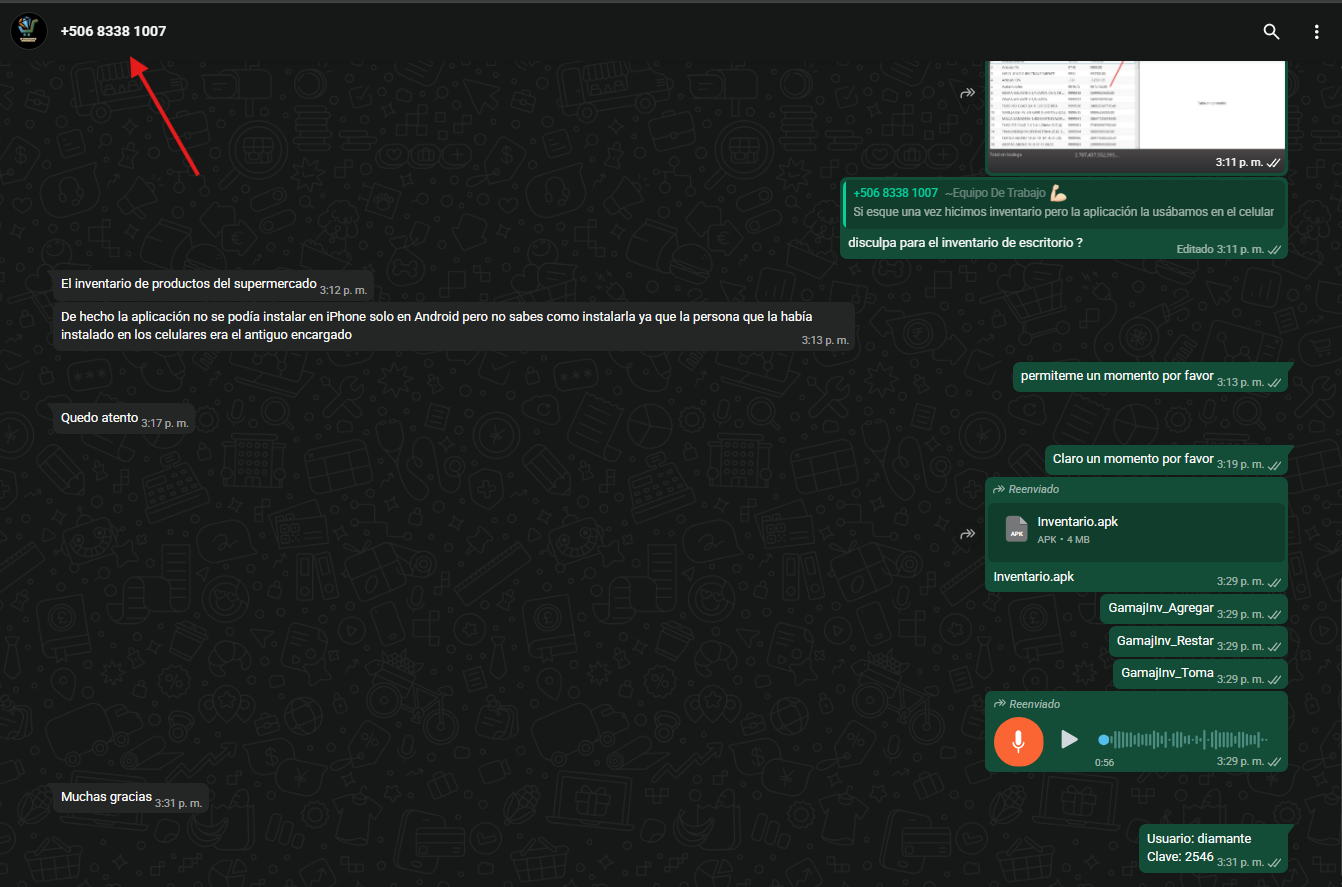Forward the Inventario.apk file using arrow icon
Image resolution: width=1342 pixels, height=887 pixels.
pos(967,534)
